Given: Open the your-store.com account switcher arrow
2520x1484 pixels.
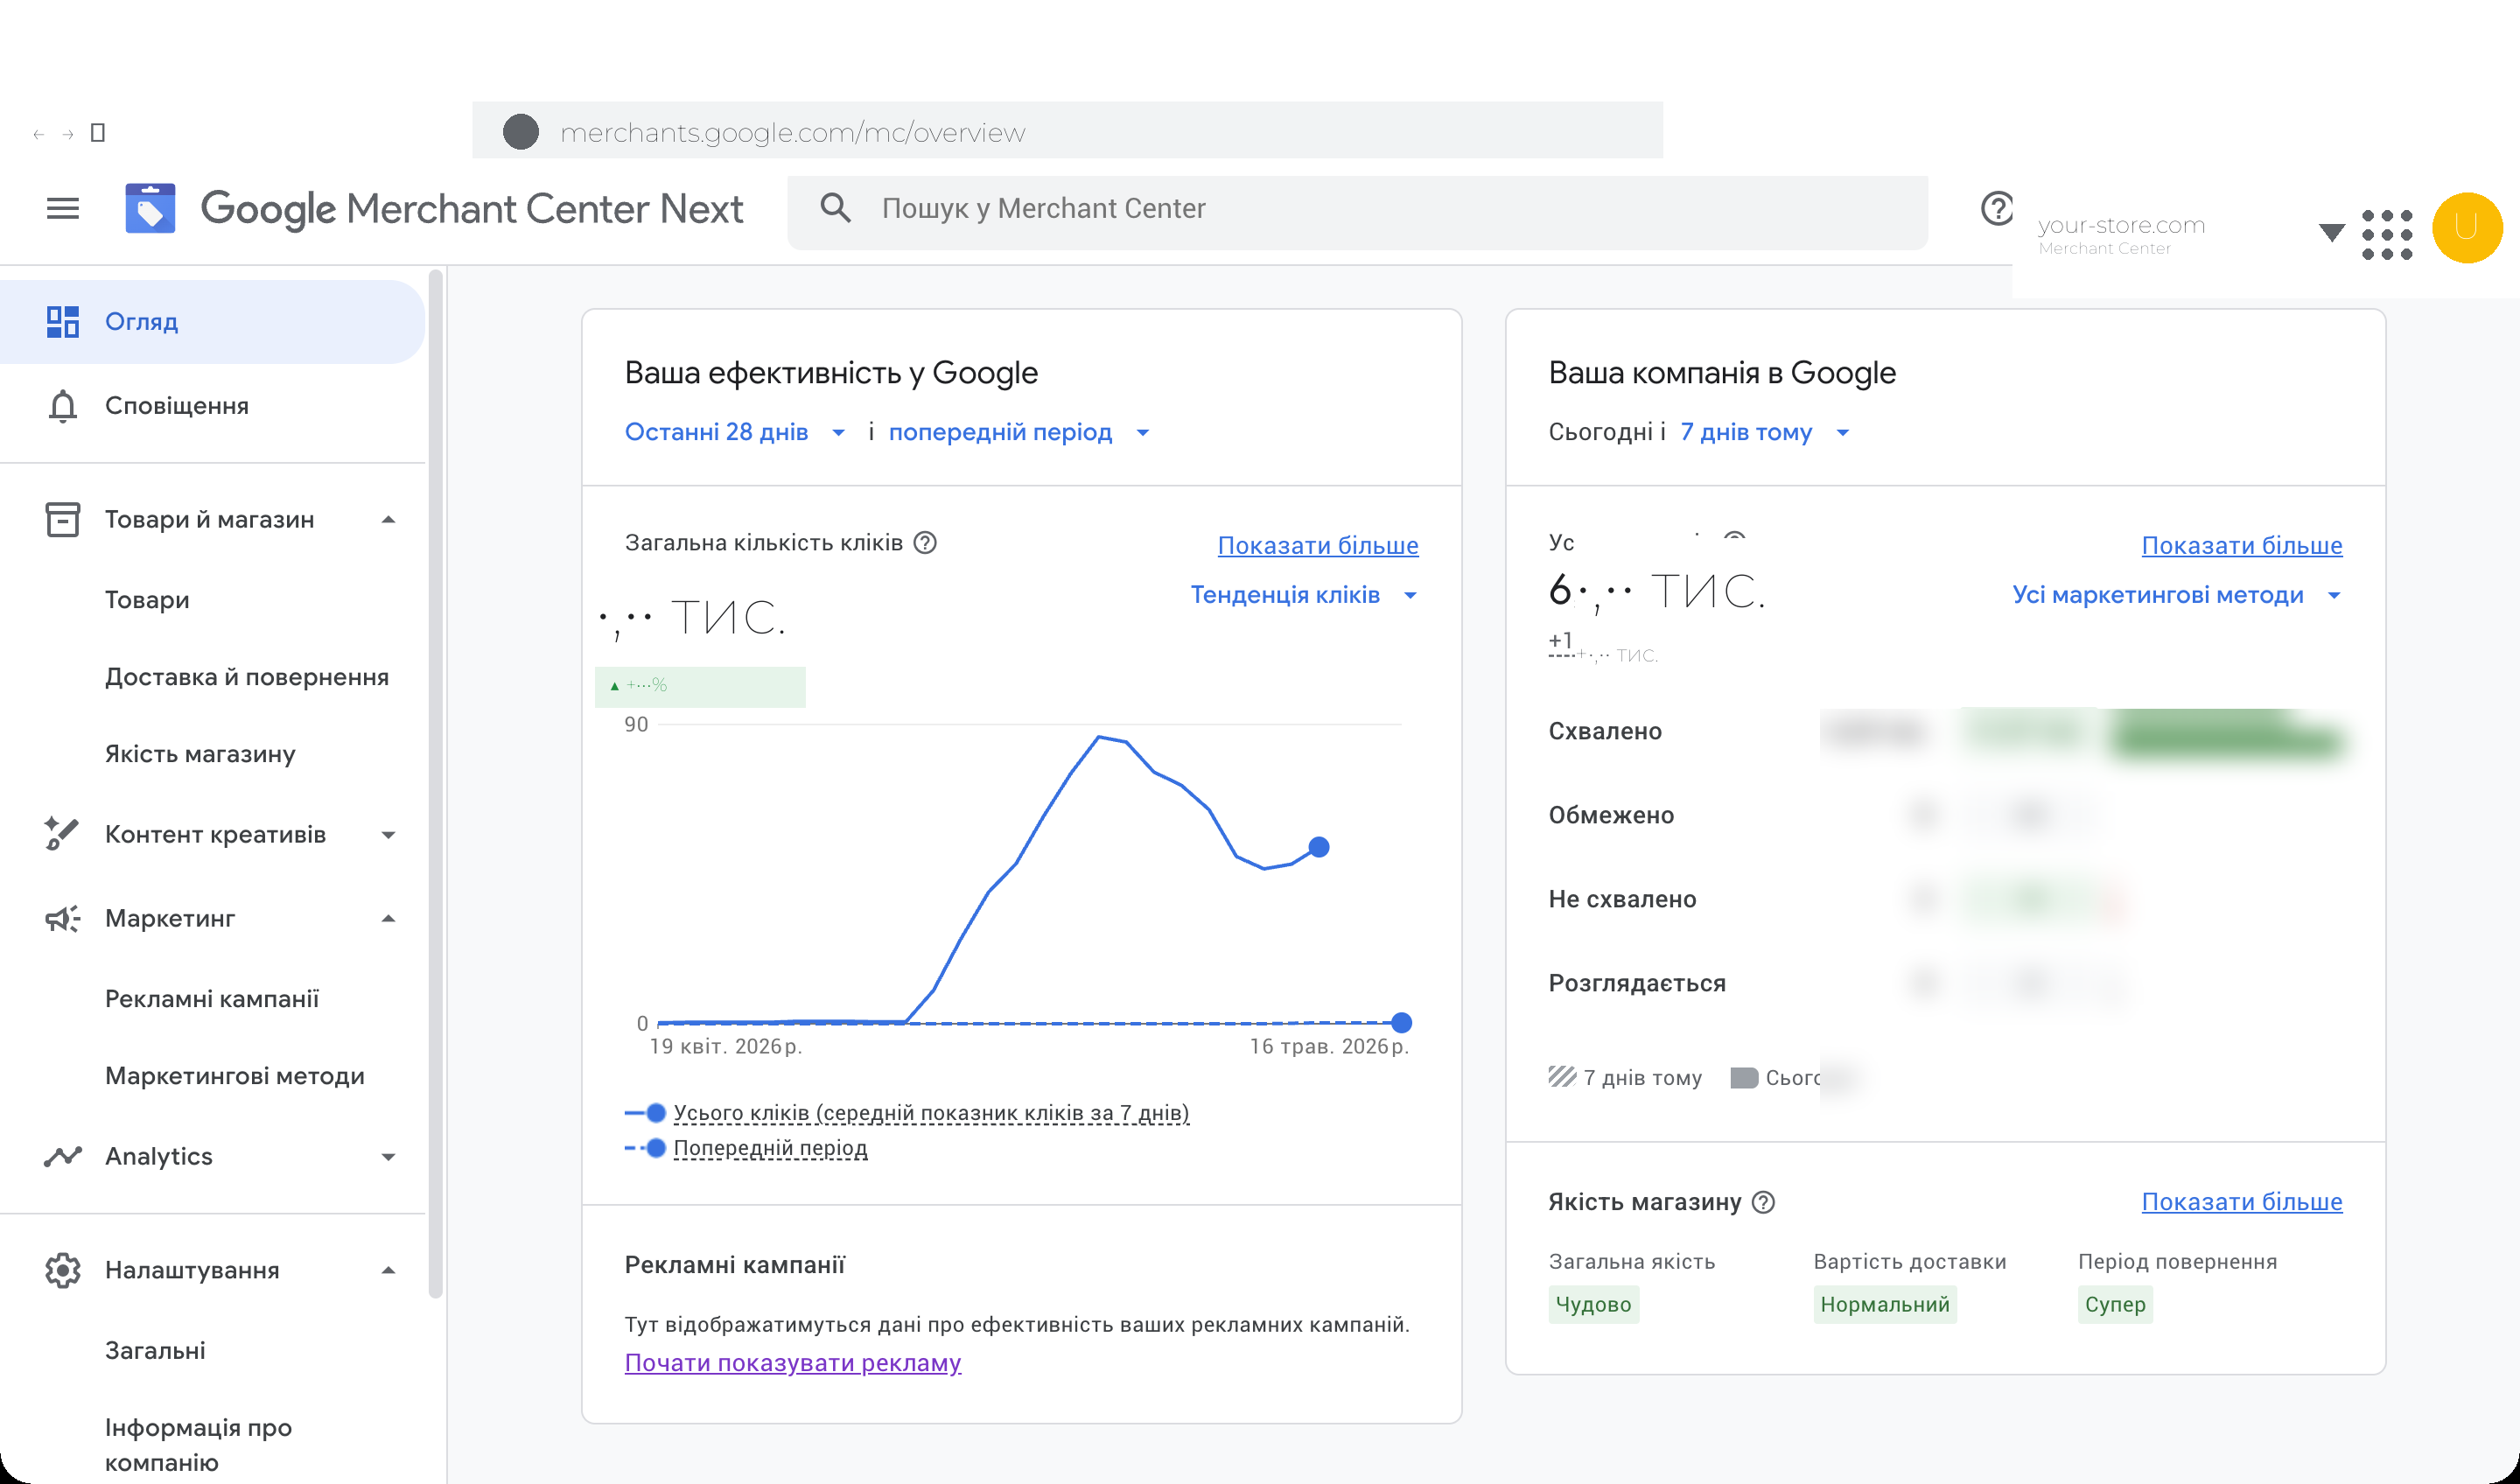Looking at the screenshot, I should pos(2331,233).
